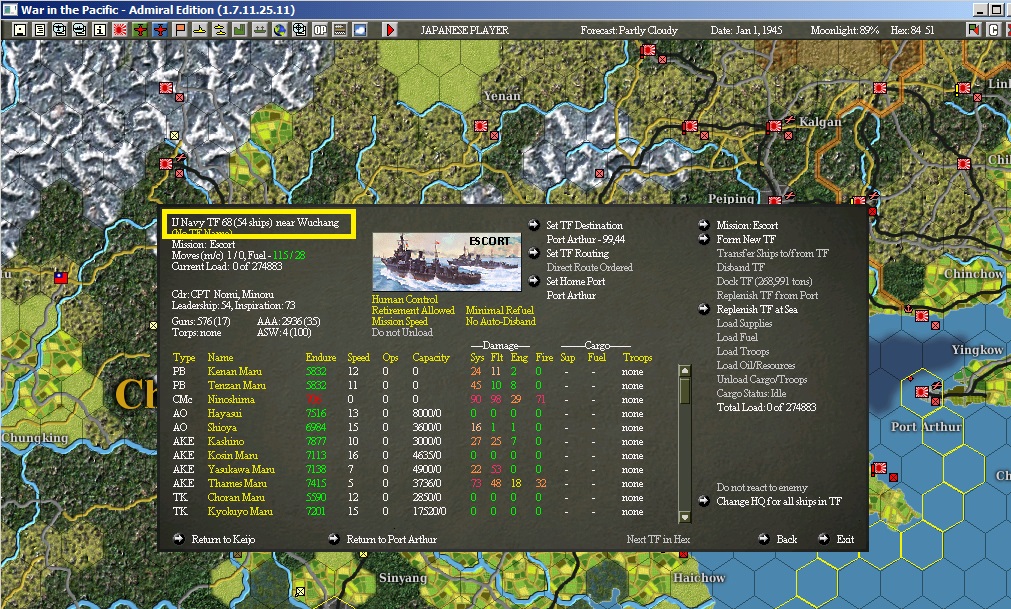
Task: Select Set TF Routing option
Action: tap(578, 253)
